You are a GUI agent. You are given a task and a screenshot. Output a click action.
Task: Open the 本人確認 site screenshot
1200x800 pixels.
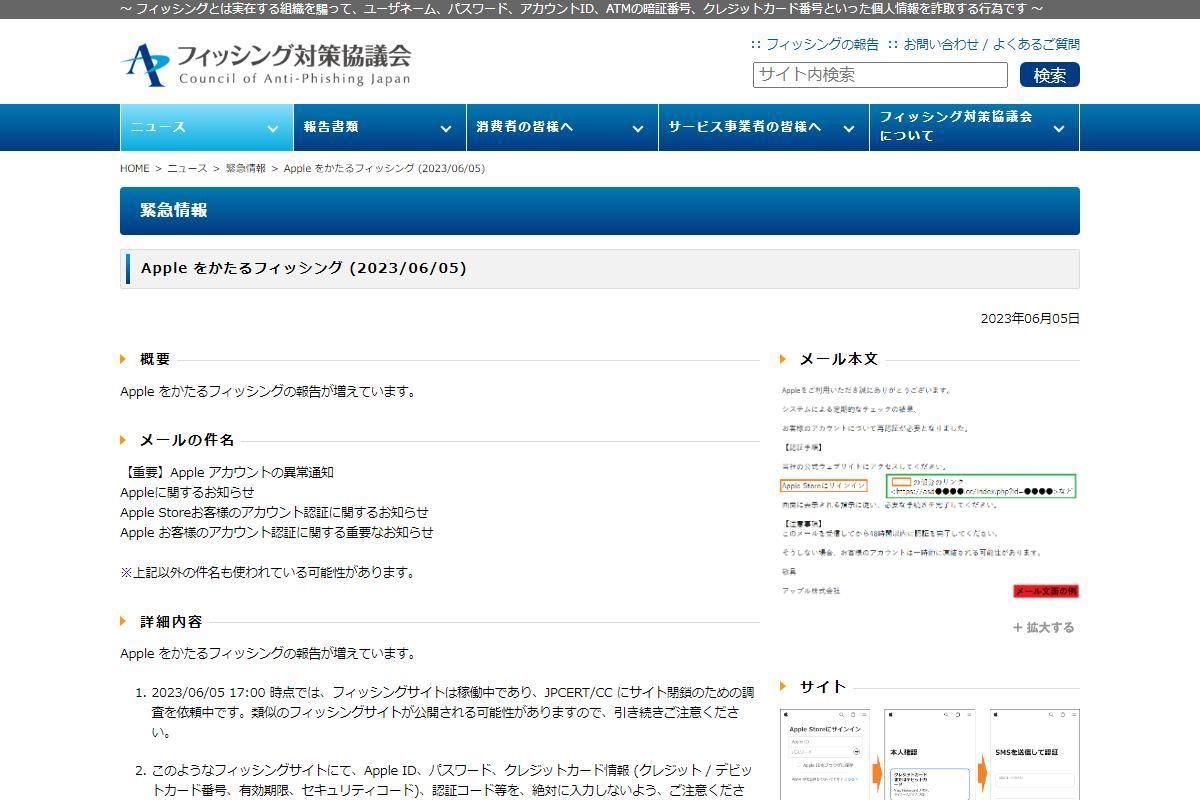pos(929,754)
